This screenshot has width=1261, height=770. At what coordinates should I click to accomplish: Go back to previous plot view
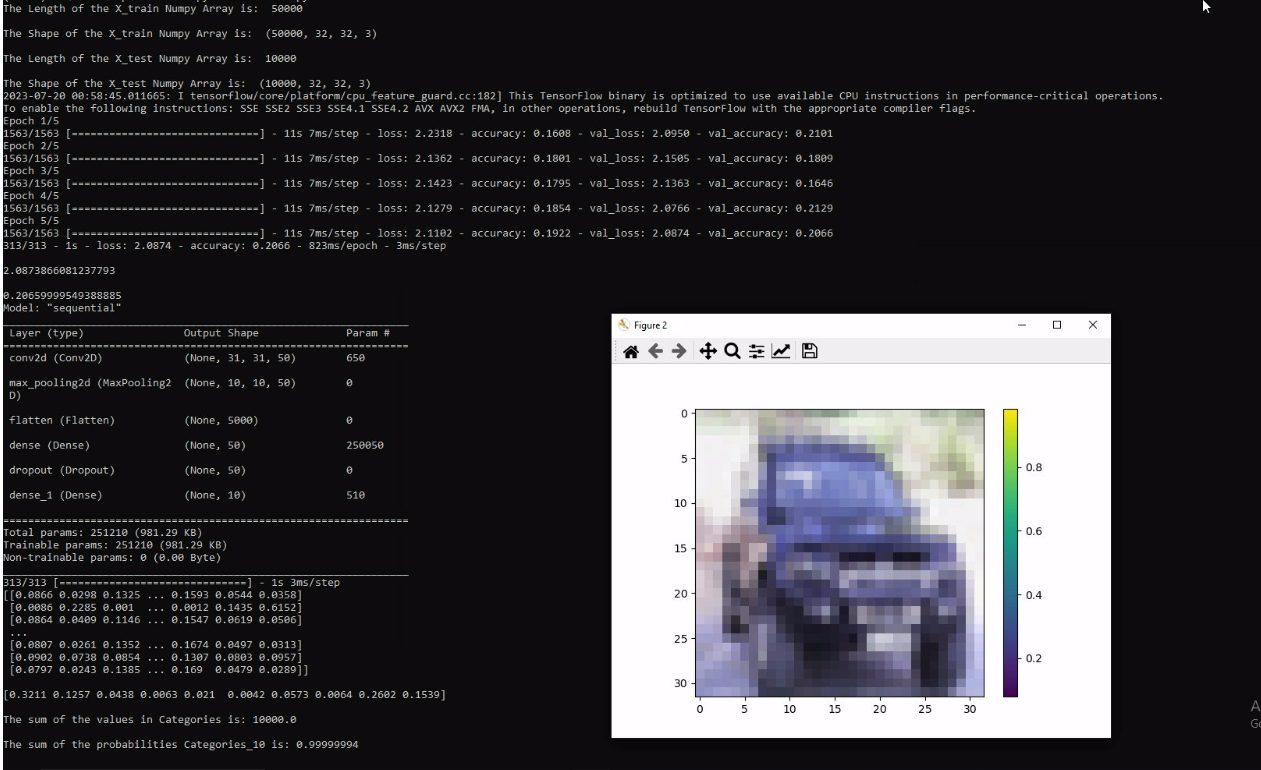[x=655, y=351]
